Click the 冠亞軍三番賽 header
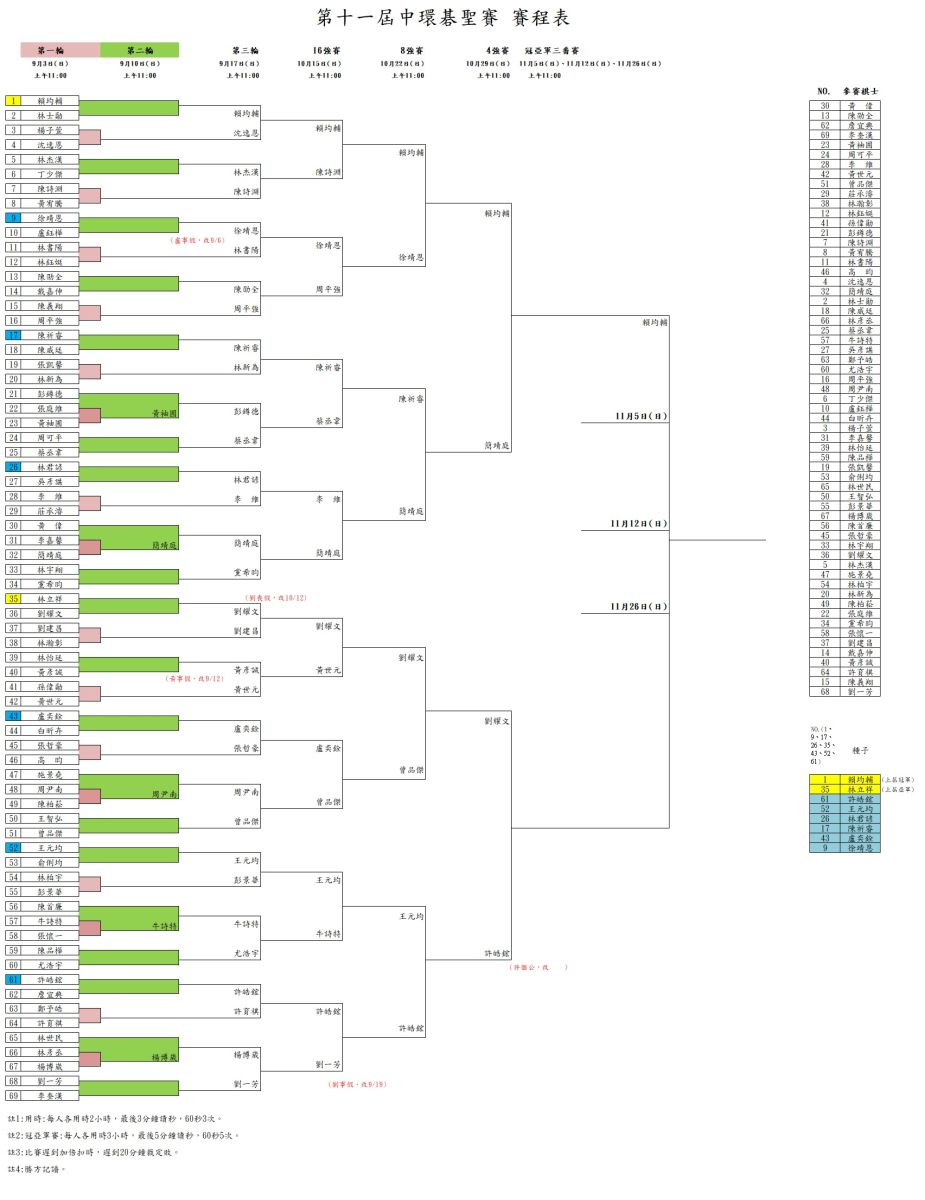The width and height of the screenshot is (925, 1200). [552, 50]
